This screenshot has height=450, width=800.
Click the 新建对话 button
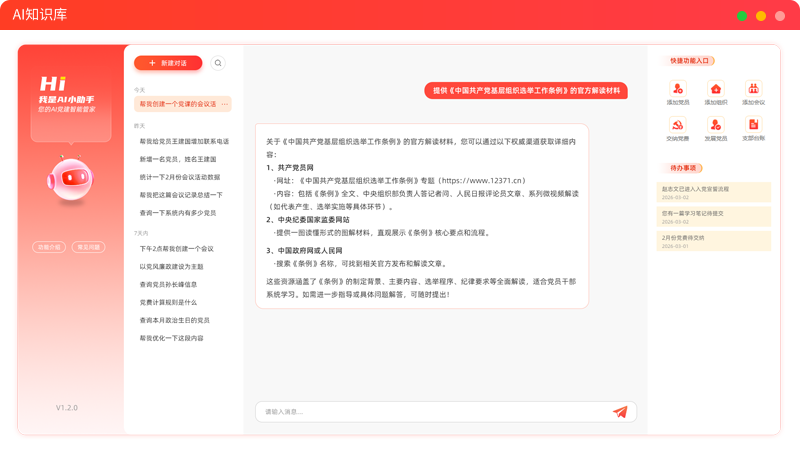168,63
